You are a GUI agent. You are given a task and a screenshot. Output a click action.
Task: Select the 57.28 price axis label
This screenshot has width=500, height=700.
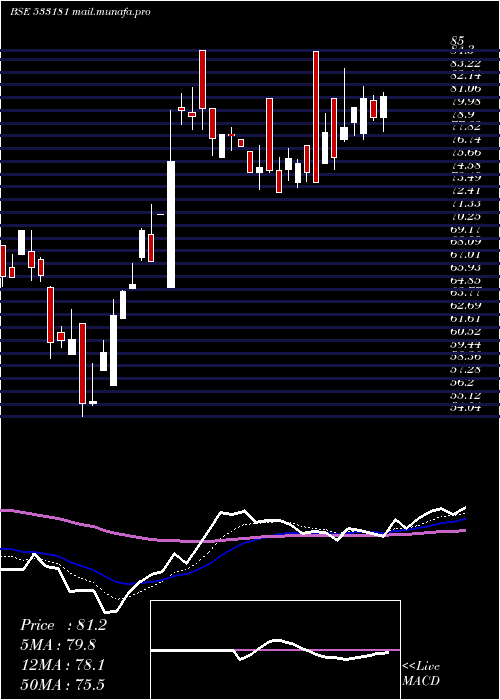465,370
